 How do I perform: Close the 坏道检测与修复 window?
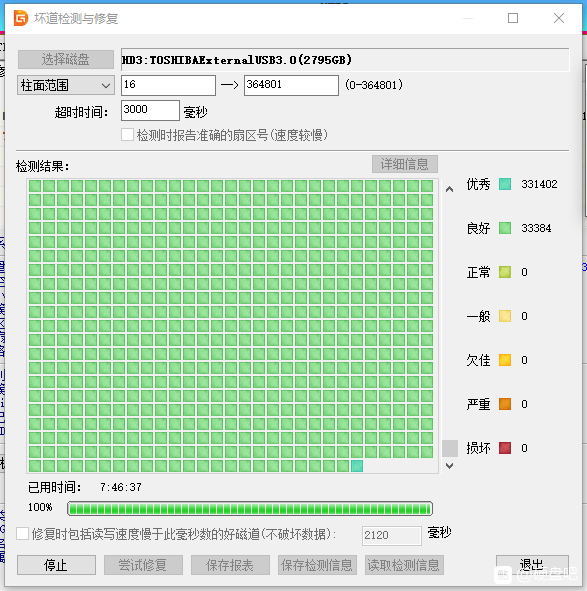coord(559,18)
